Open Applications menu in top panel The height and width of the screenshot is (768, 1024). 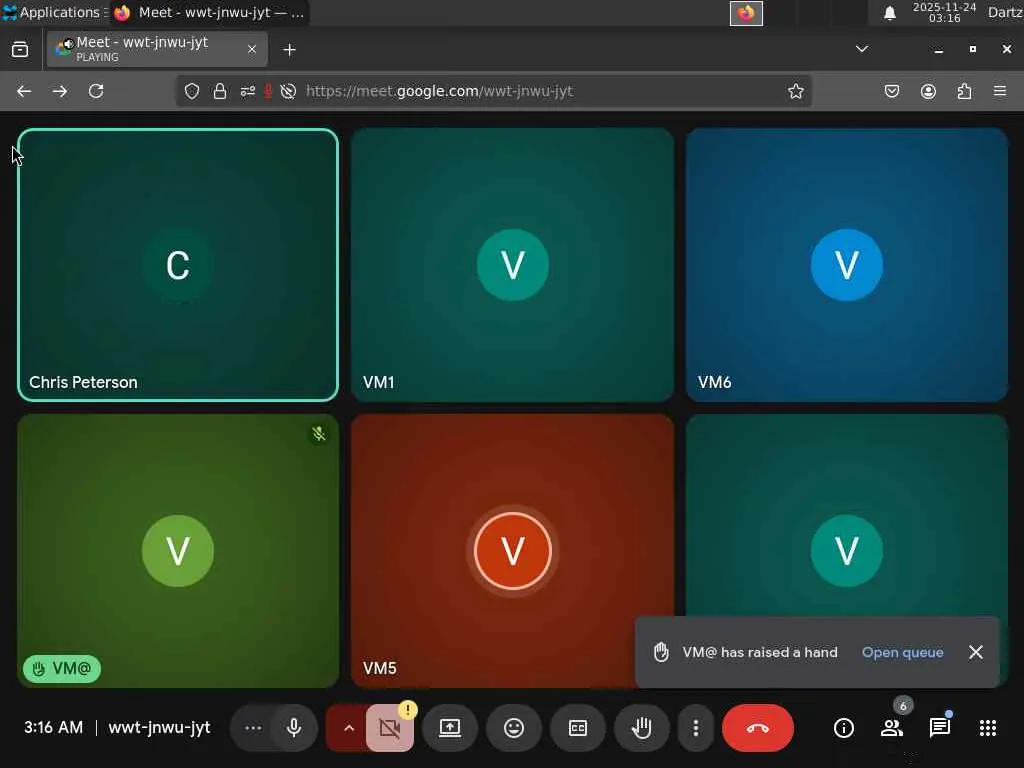coord(55,12)
